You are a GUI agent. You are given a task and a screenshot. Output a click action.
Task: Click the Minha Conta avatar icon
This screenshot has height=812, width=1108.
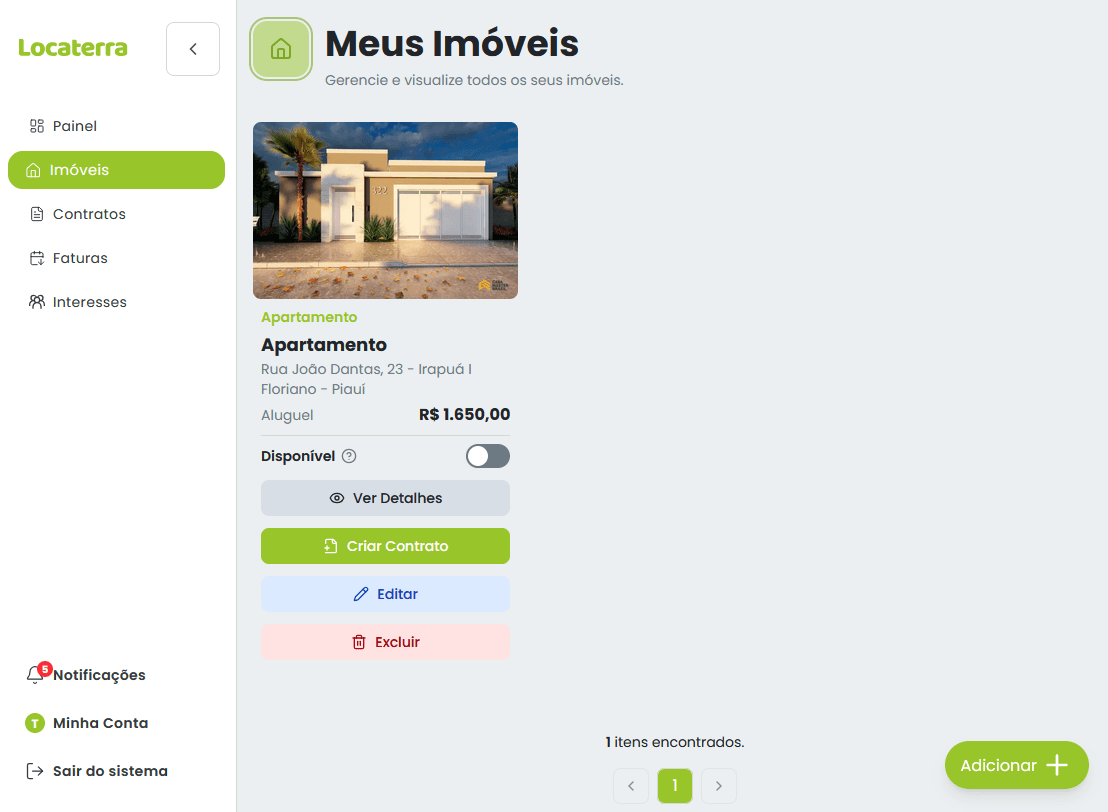(35, 723)
